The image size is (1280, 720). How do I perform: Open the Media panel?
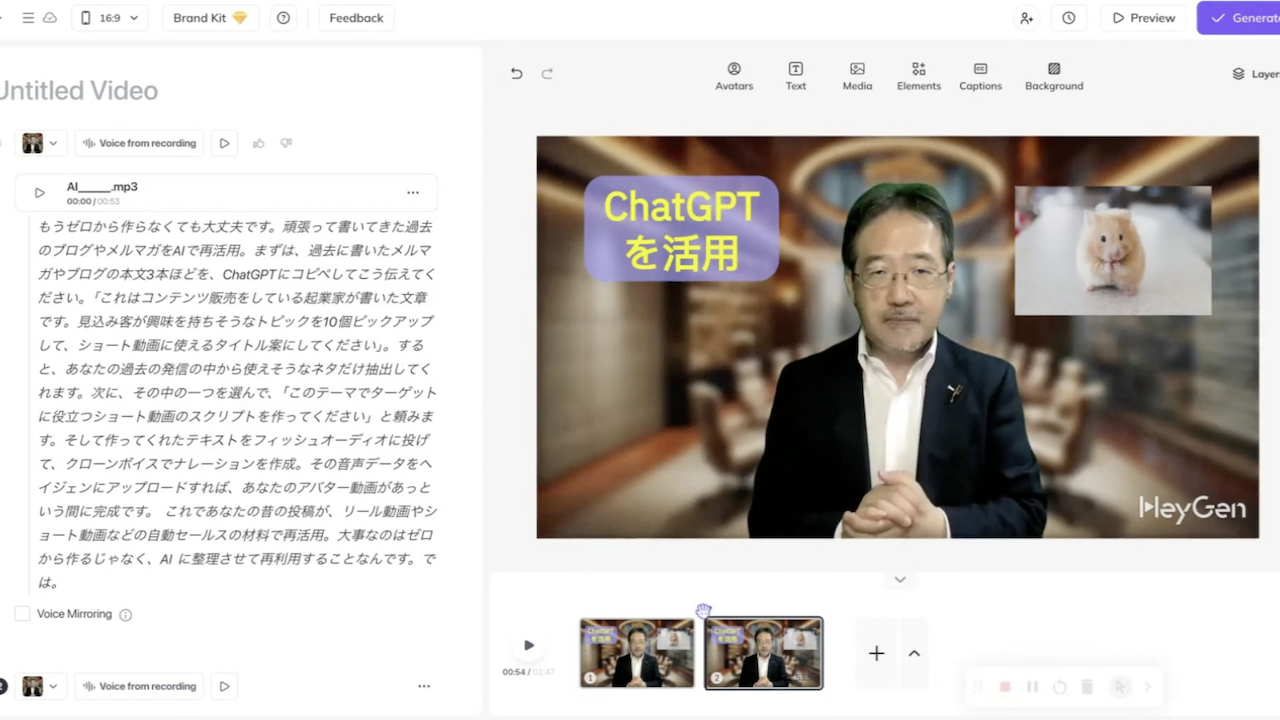point(857,76)
